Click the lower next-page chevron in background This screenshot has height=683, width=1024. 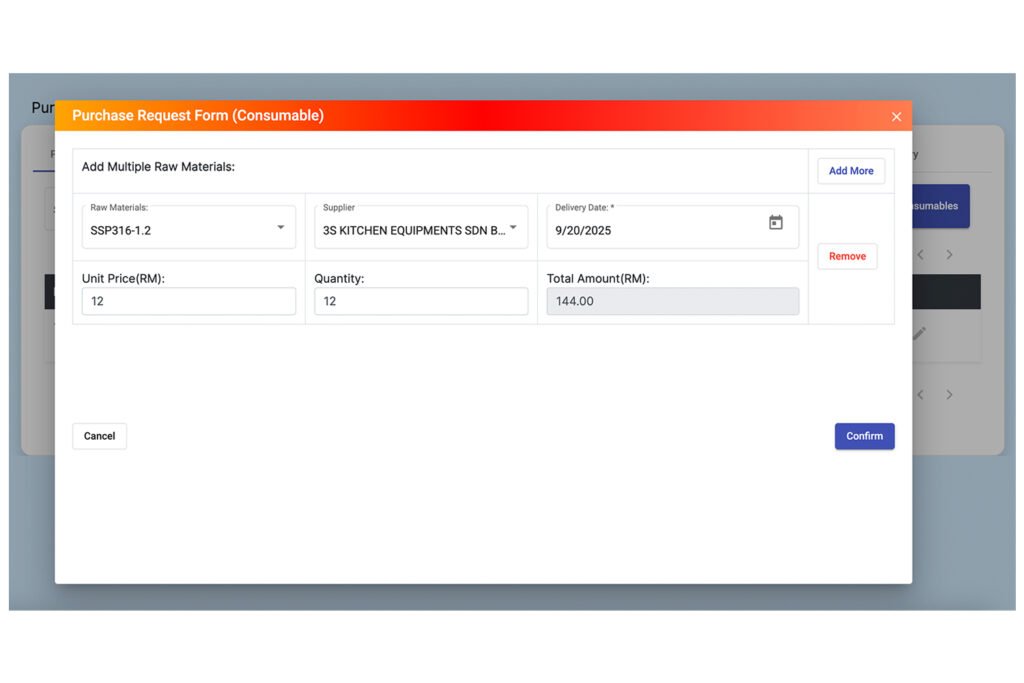[949, 395]
